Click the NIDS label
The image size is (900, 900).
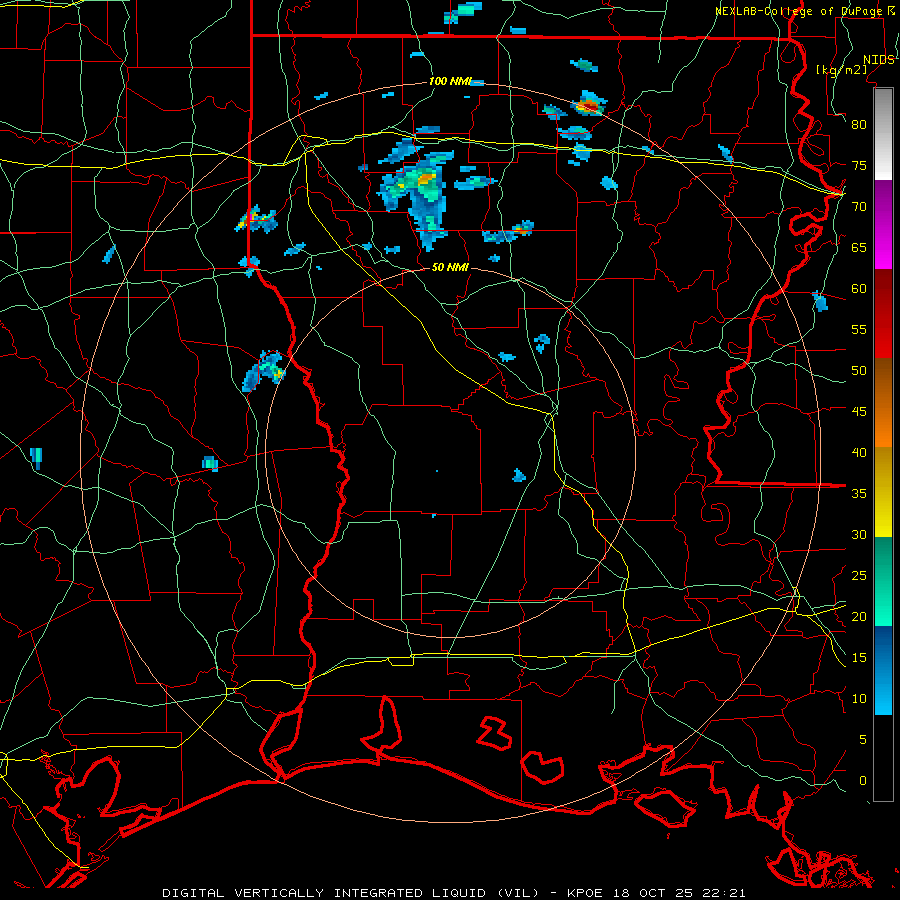pos(878,60)
